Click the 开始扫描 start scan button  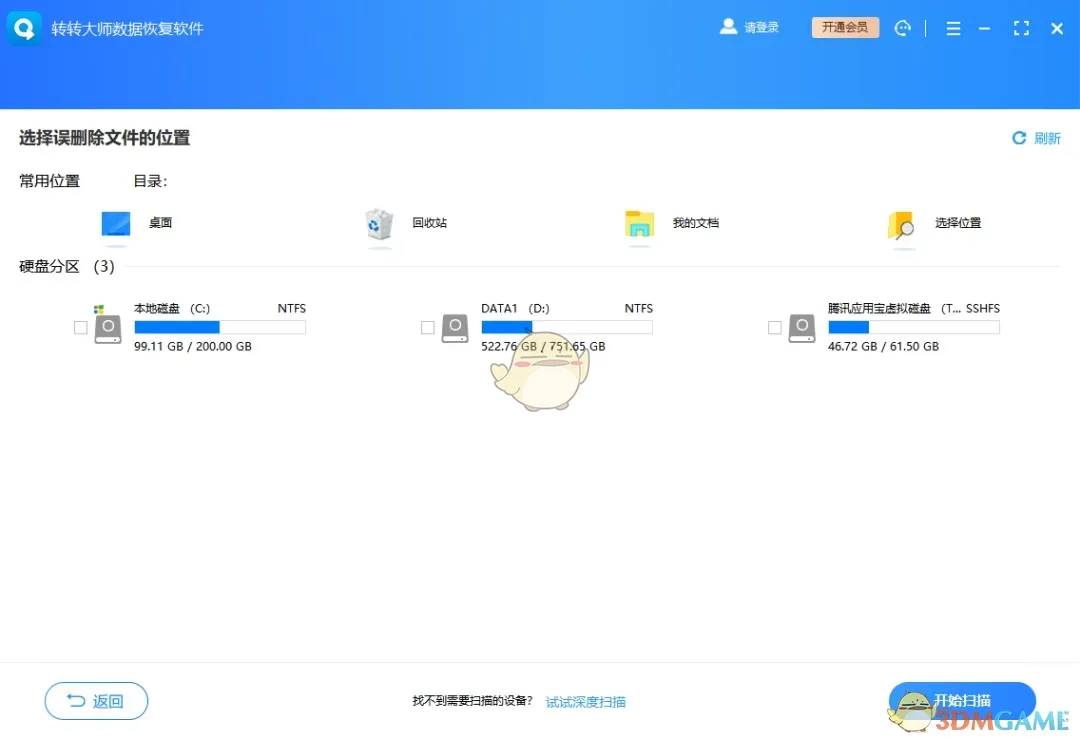tap(962, 700)
